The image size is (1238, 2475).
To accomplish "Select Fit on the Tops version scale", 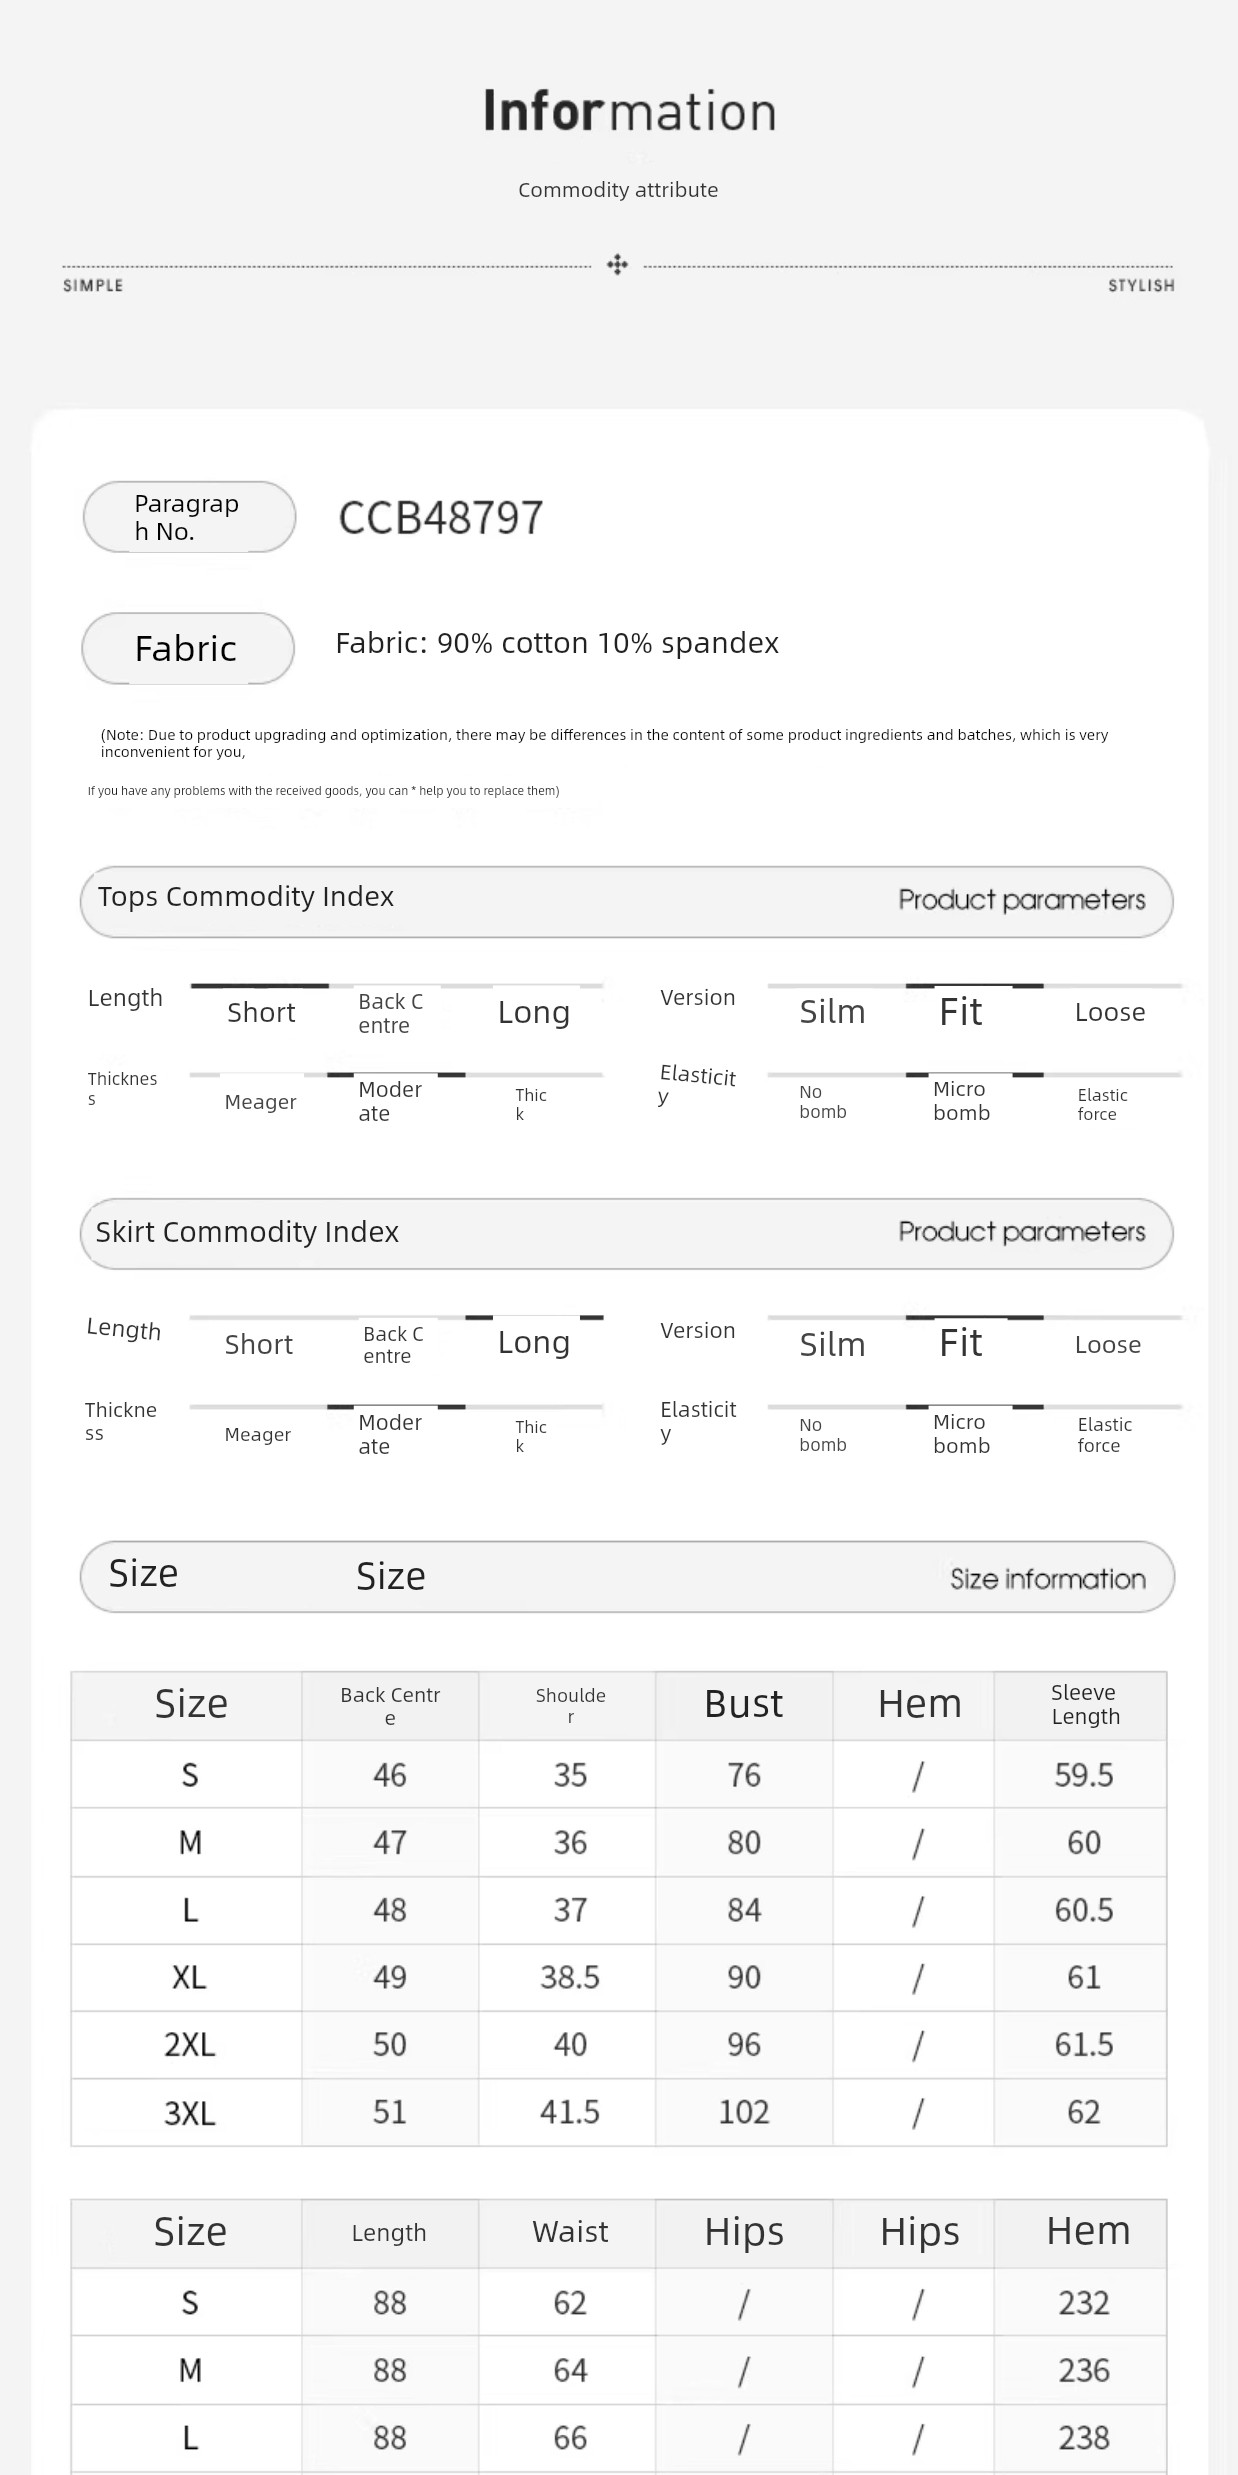I will click(961, 1012).
